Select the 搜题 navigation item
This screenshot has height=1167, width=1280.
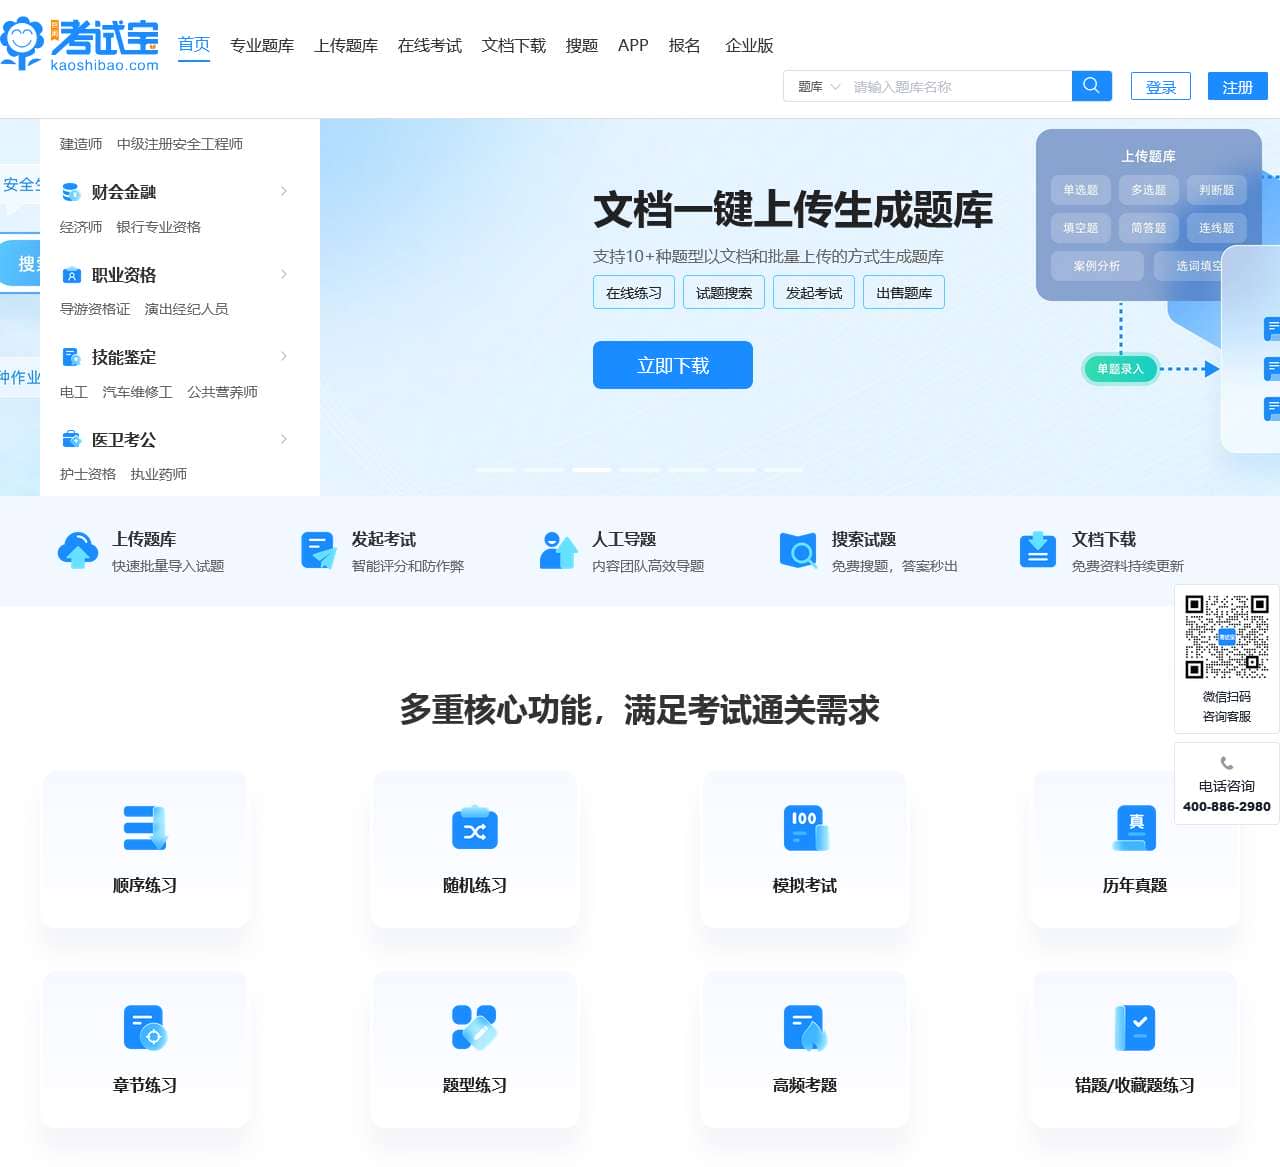coord(582,46)
